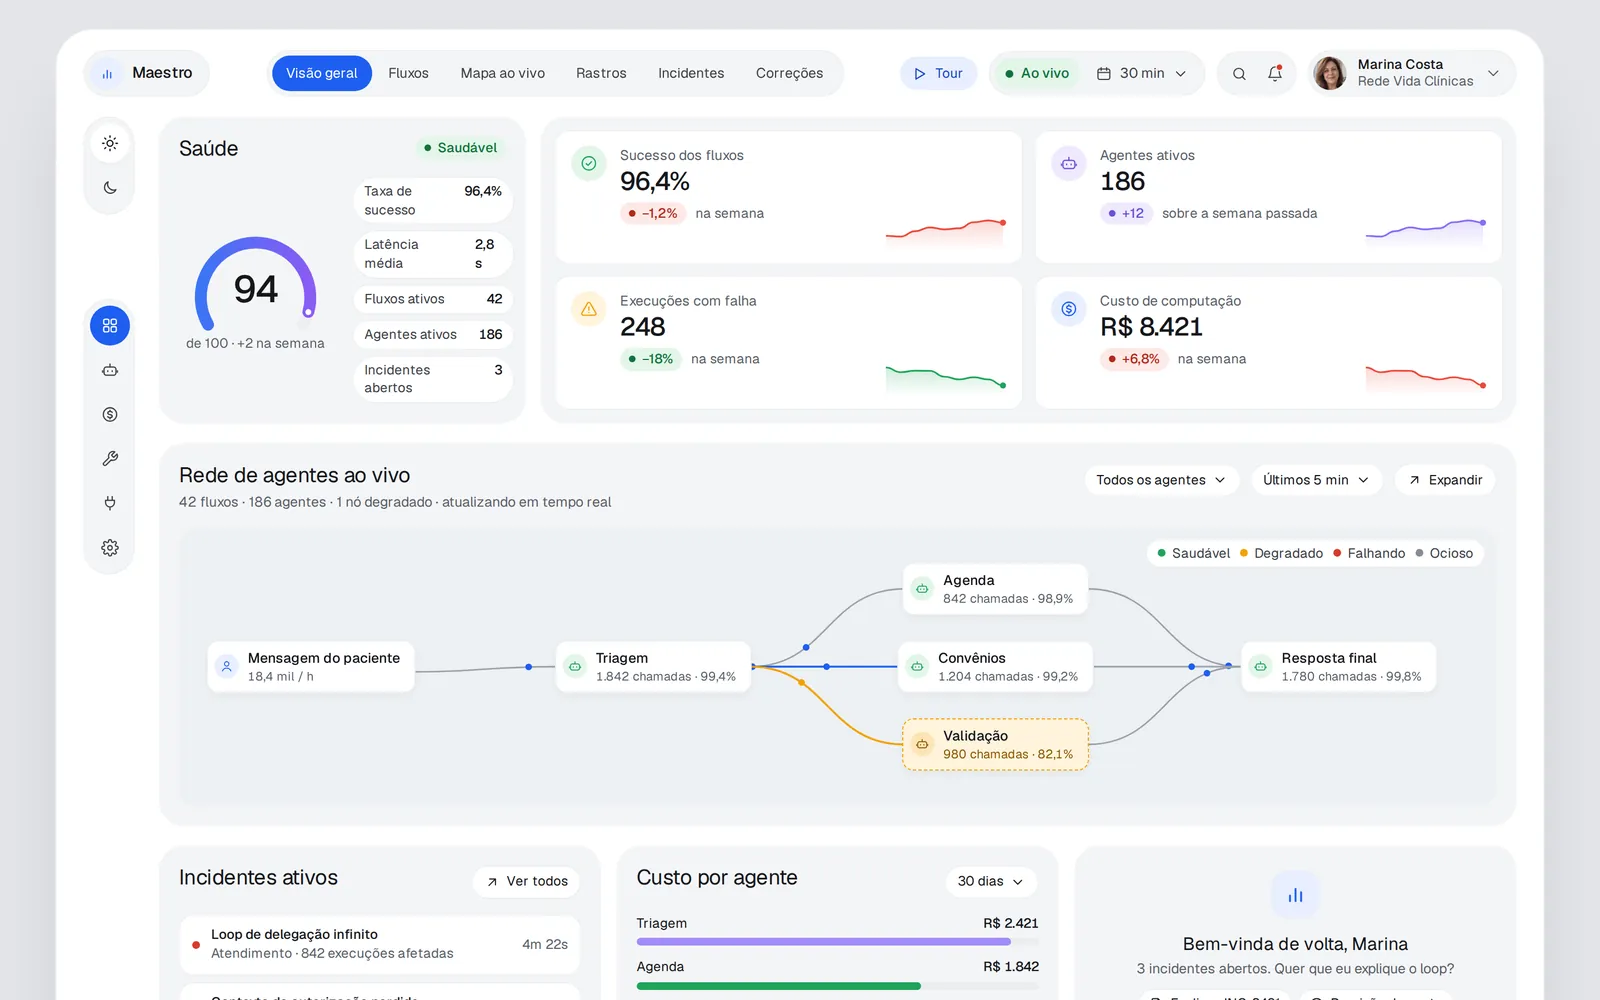Open the settings gear sidebar icon
The height and width of the screenshot is (1000, 1600).
110,547
